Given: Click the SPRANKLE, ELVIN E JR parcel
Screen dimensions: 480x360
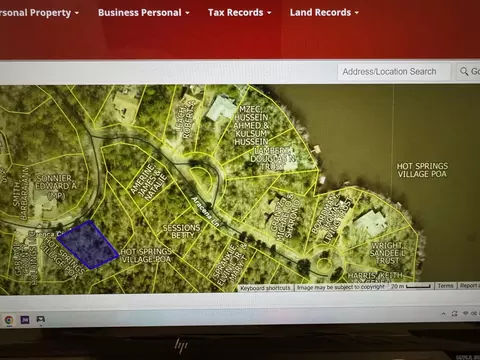Looking at the screenshot, I should point(231,265).
